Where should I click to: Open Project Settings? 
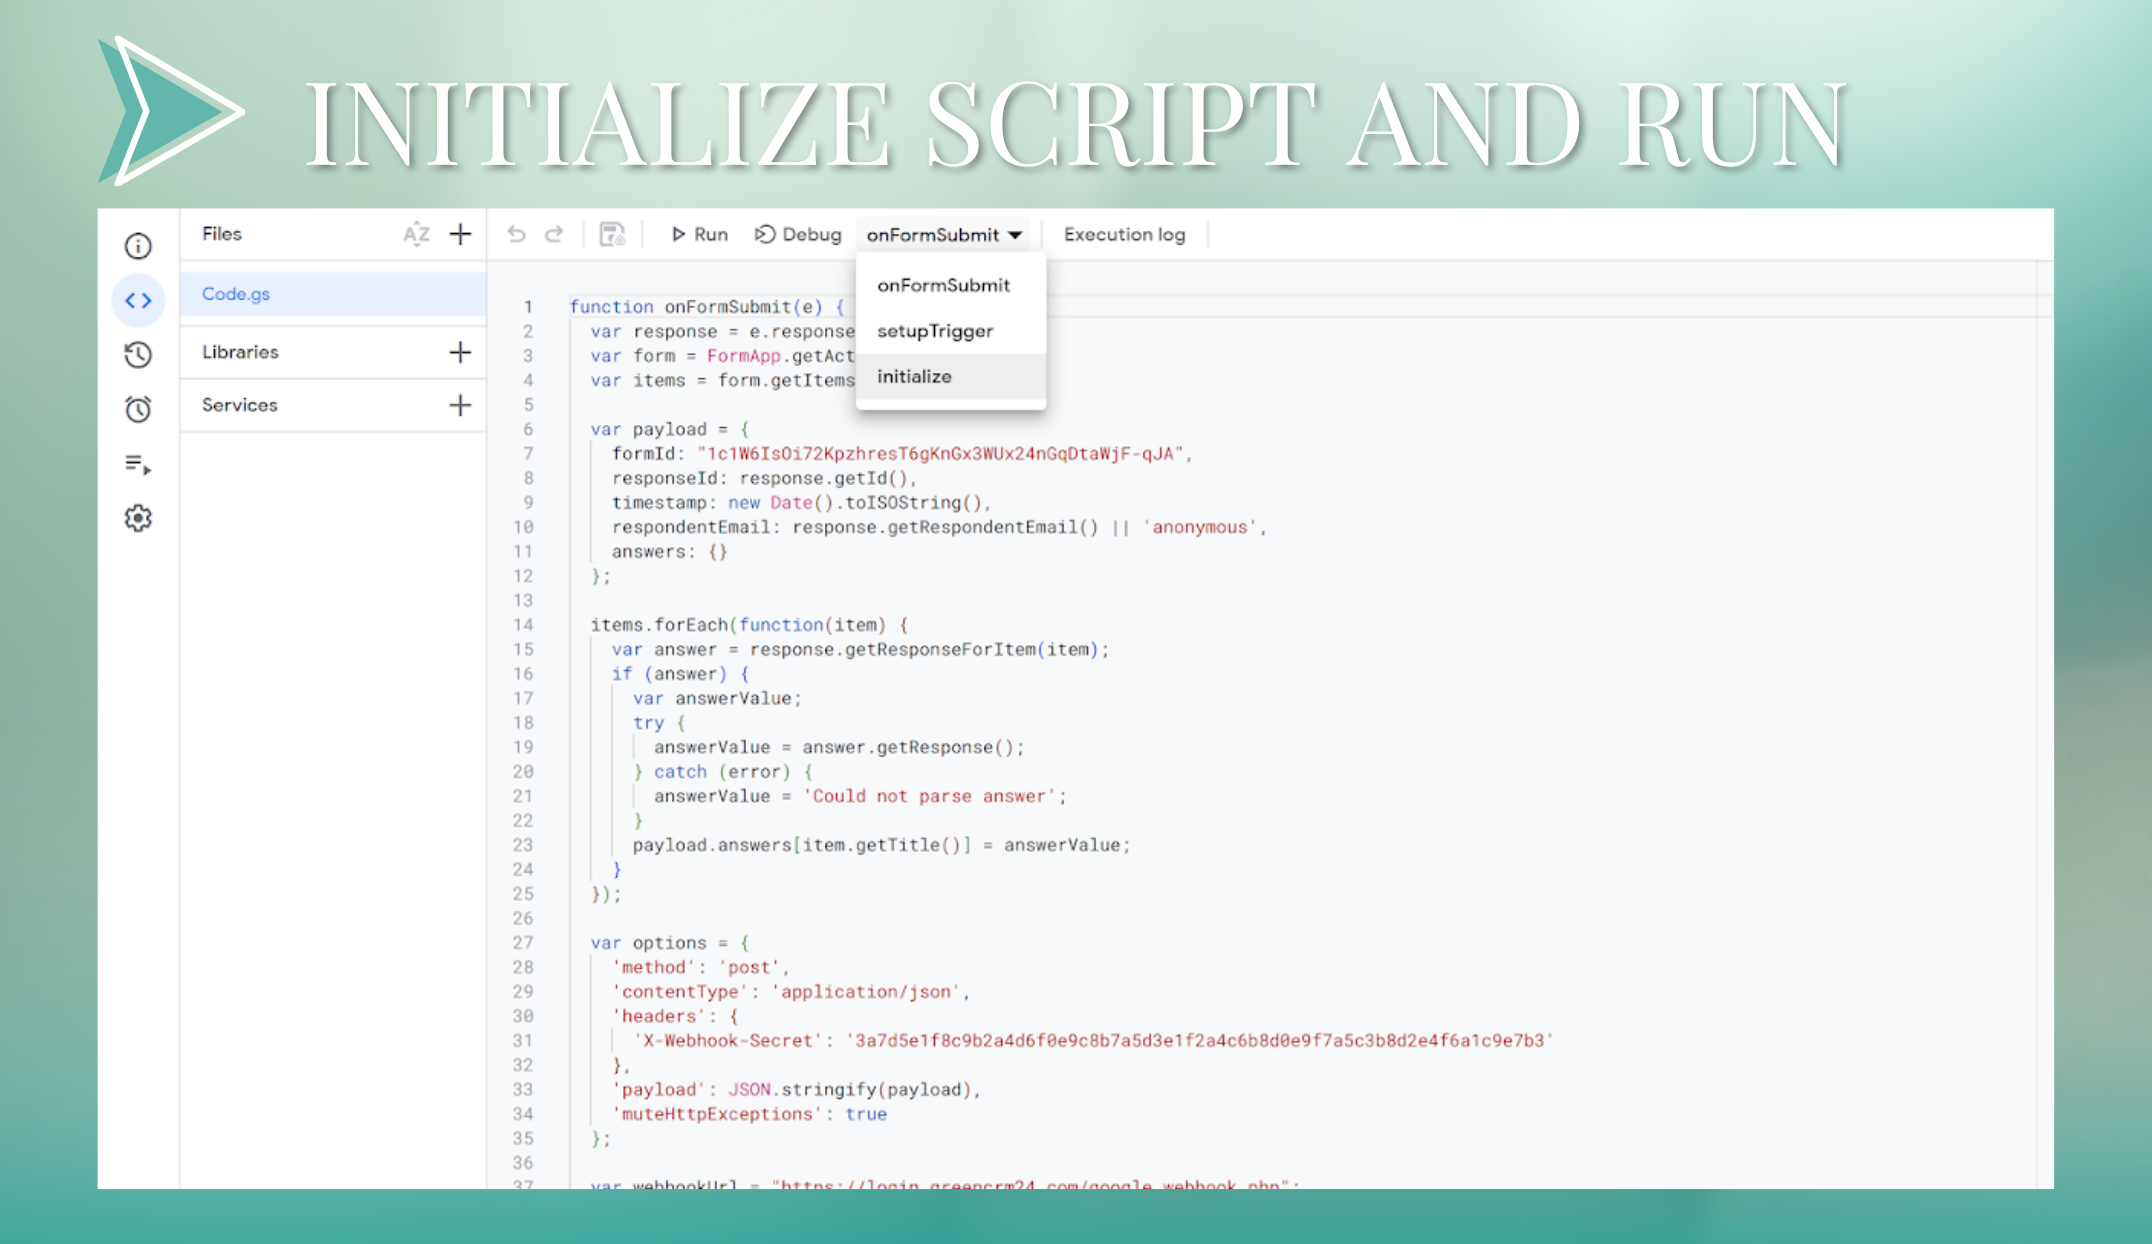click(138, 518)
